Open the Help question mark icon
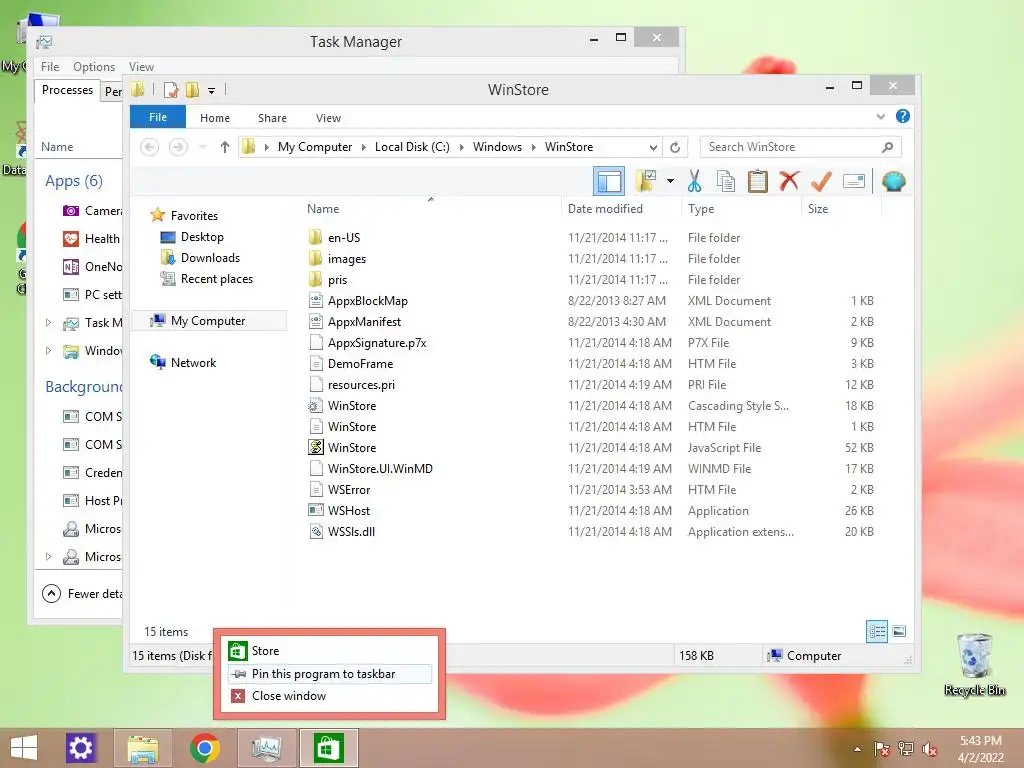Screen dimensions: 1024x768 tap(903, 116)
